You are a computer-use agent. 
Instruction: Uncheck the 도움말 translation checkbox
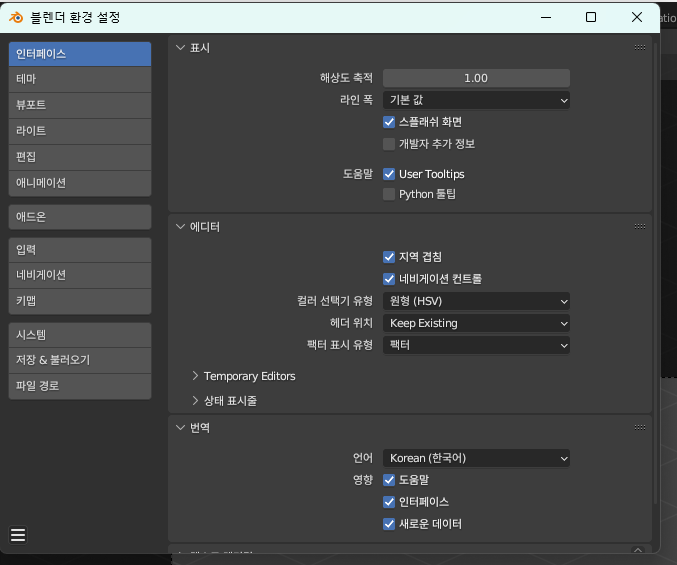coord(389,480)
